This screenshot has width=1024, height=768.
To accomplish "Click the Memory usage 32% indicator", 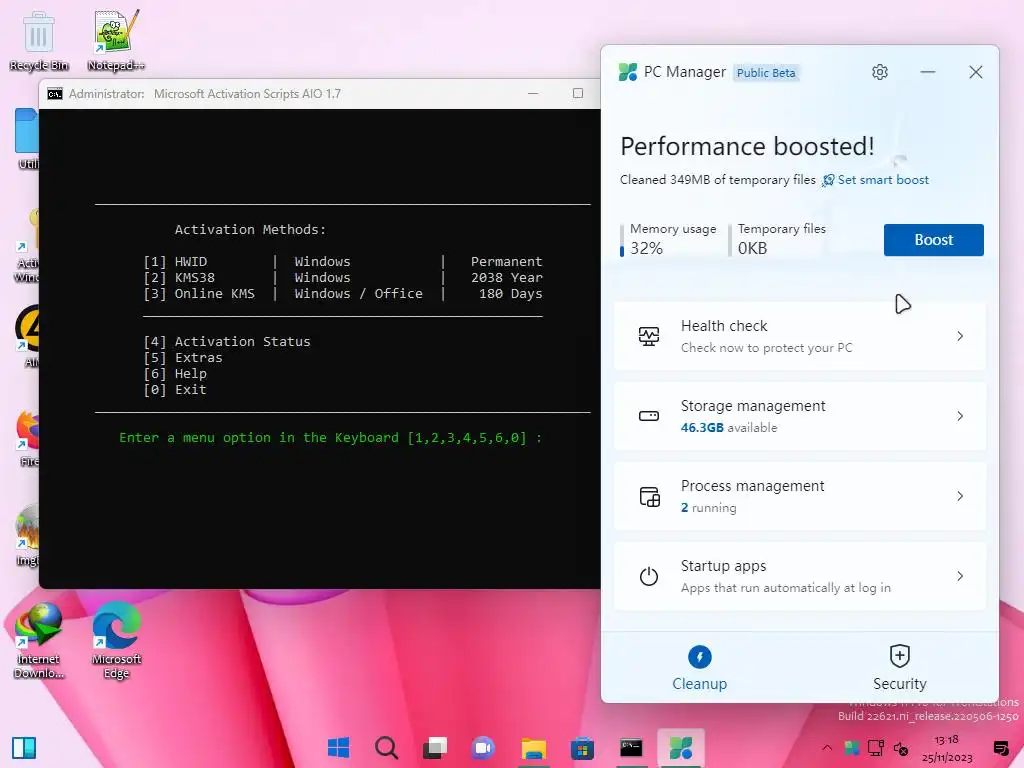I will [669, 240].
